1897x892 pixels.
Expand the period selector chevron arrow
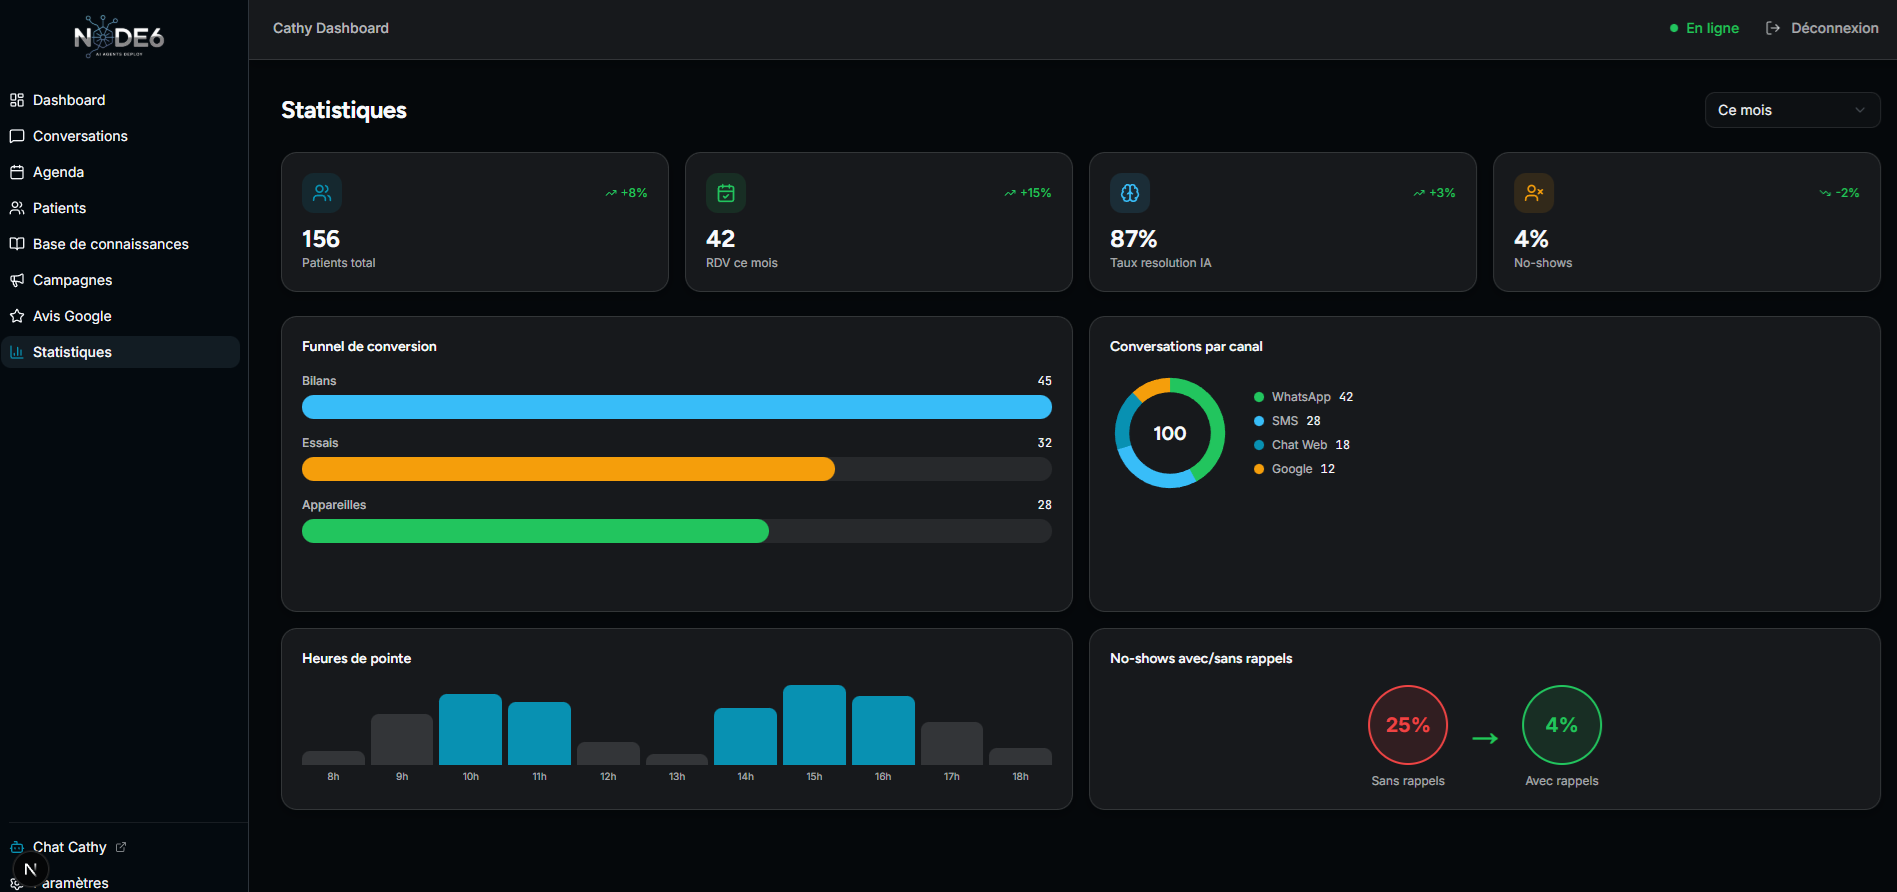[1860, 110]
